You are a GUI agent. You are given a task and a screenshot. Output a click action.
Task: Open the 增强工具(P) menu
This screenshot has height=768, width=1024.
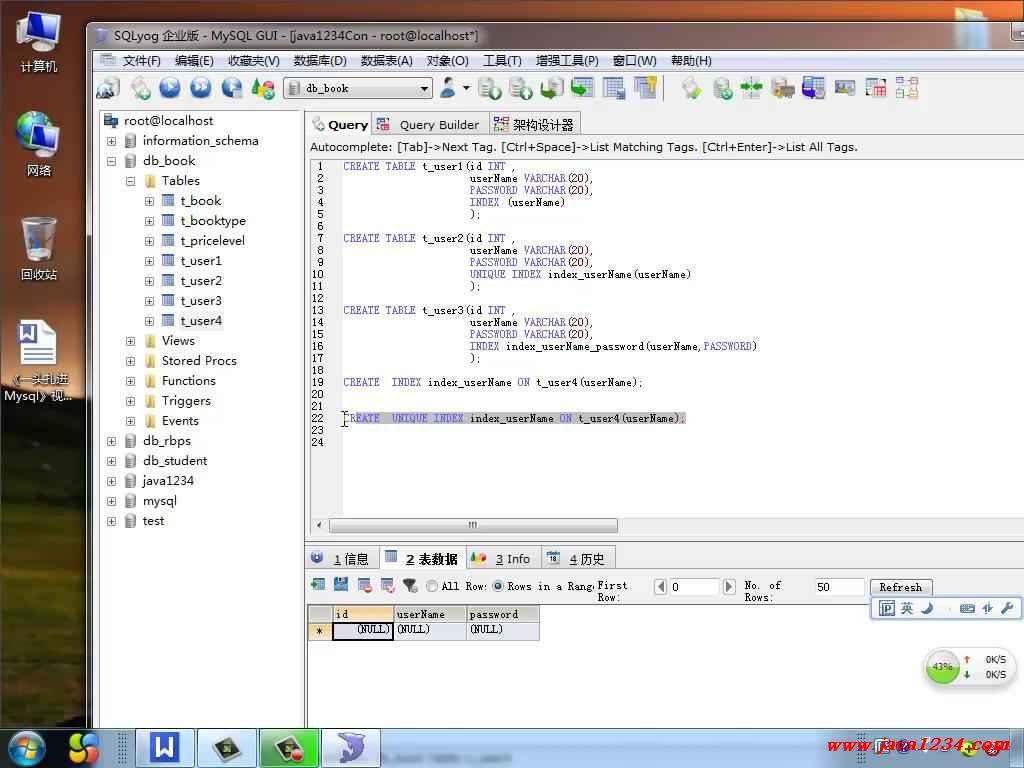coord(567,61)
